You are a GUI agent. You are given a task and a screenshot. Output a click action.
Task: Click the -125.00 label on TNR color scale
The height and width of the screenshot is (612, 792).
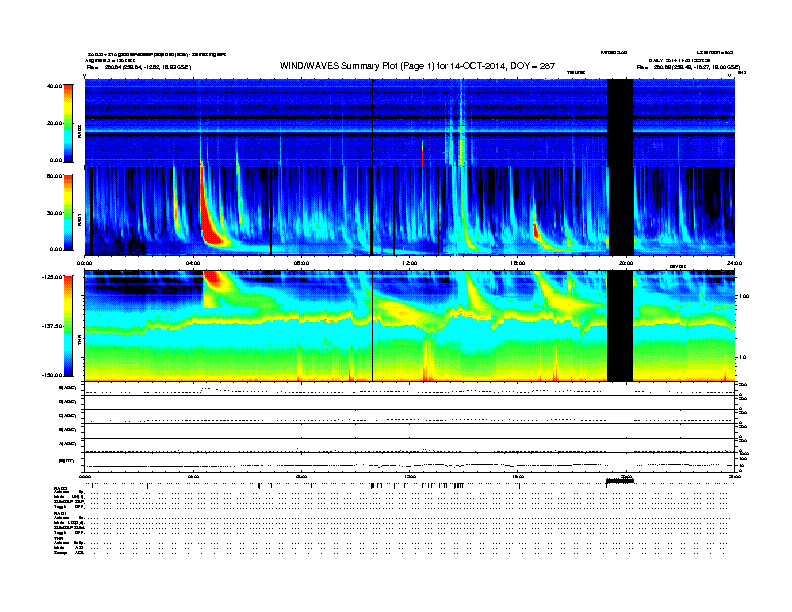(x=53, y=277)
